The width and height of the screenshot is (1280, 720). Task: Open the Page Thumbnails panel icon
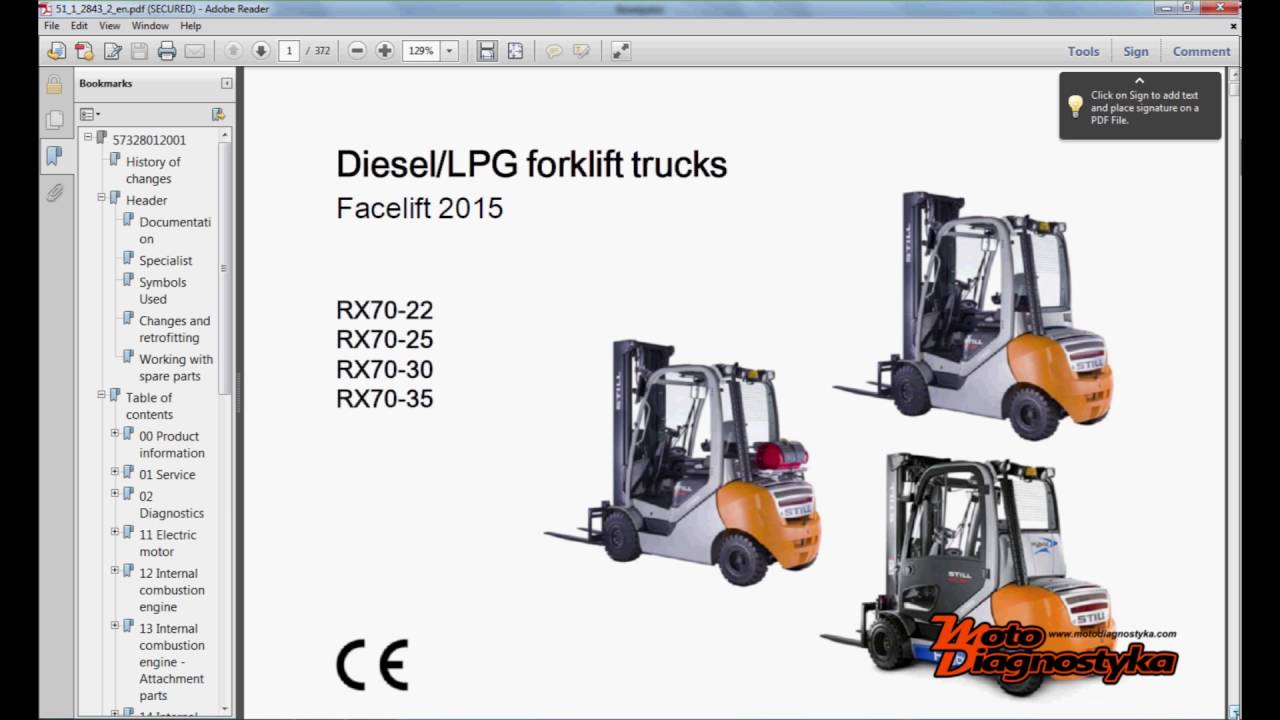[54, 120]
